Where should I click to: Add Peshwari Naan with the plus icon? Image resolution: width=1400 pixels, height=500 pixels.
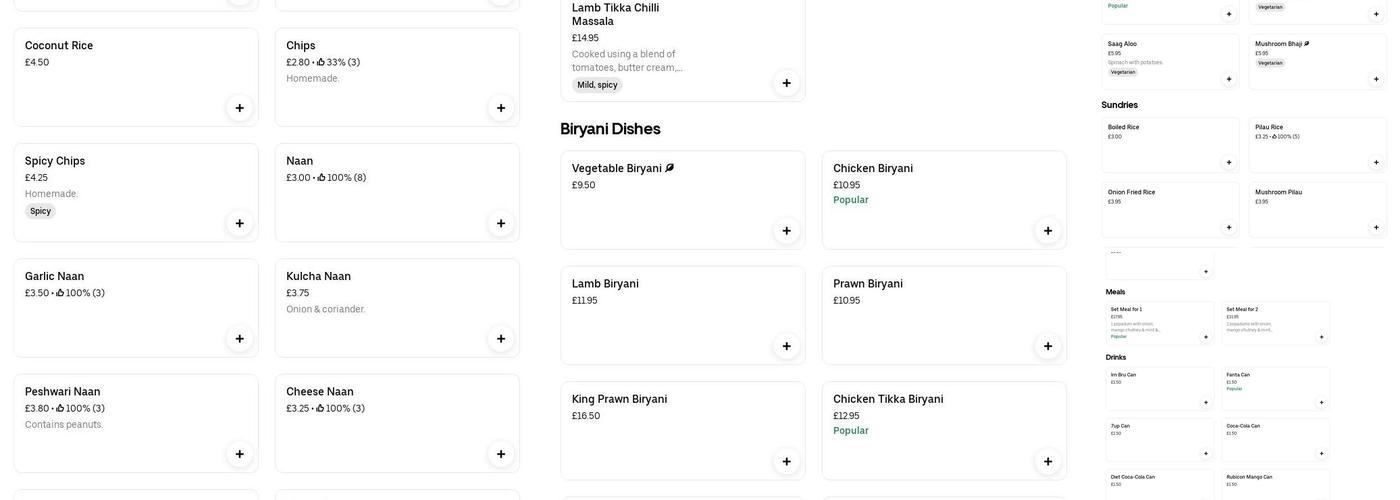click(x=239, y=454)
